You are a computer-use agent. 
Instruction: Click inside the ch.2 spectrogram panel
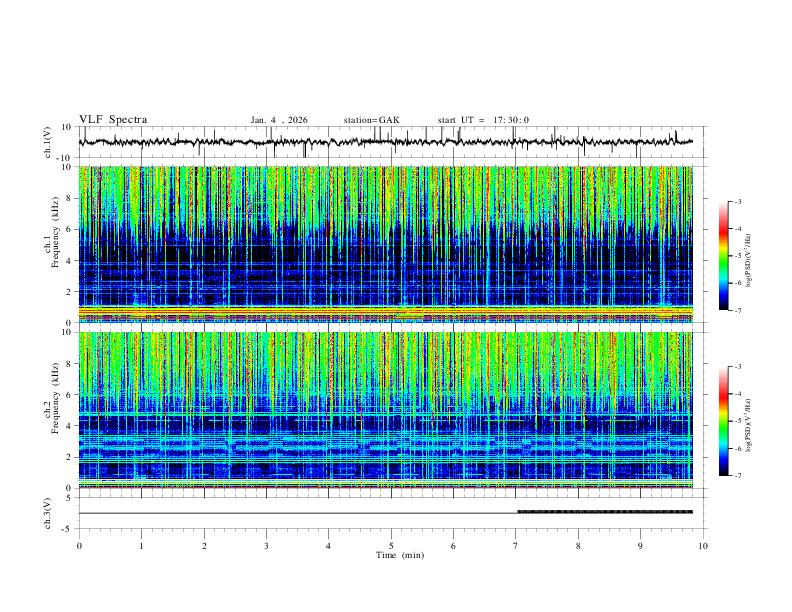(385, 410)
